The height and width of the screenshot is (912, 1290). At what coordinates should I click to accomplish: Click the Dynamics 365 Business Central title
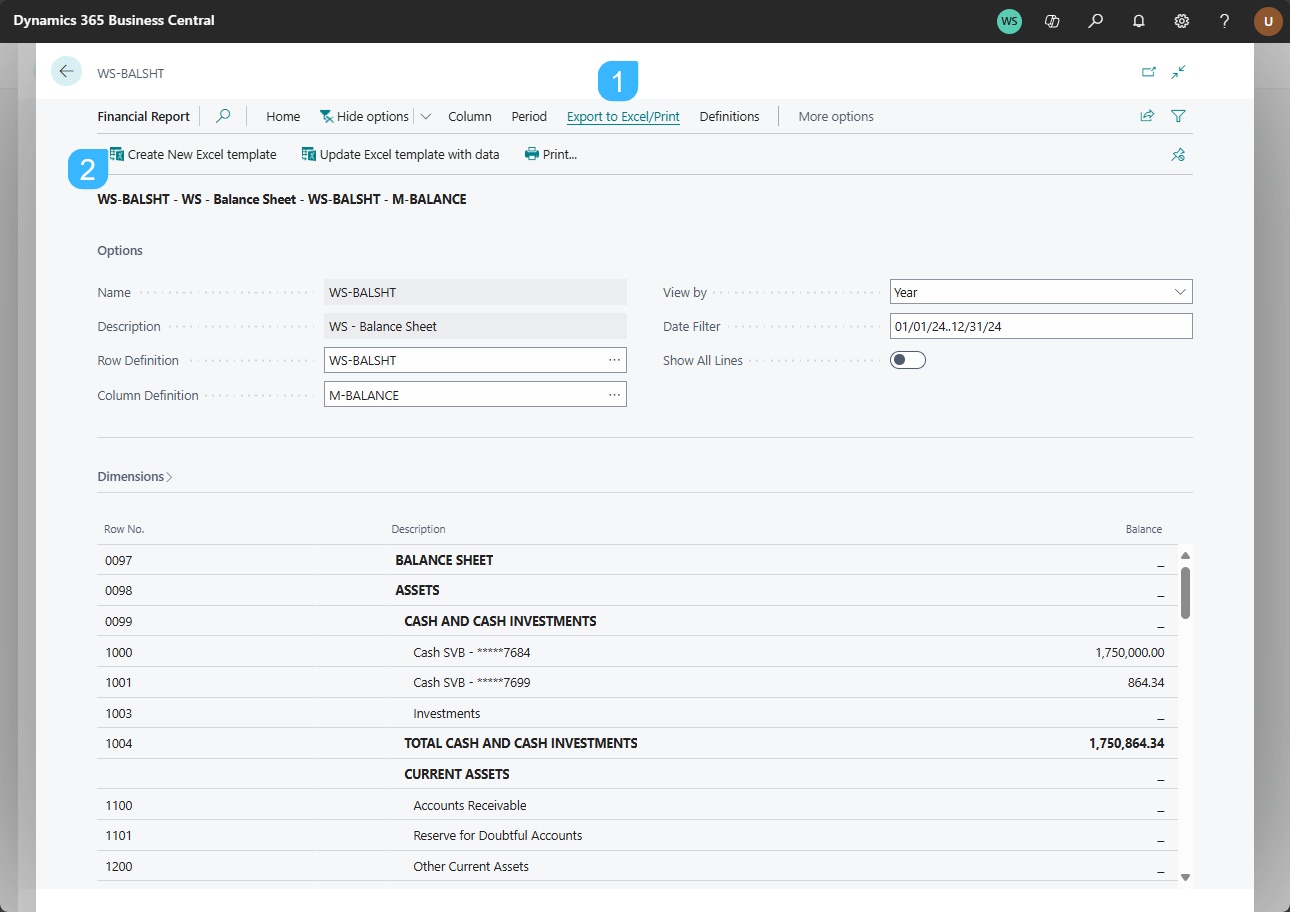[x=114, y=20]
